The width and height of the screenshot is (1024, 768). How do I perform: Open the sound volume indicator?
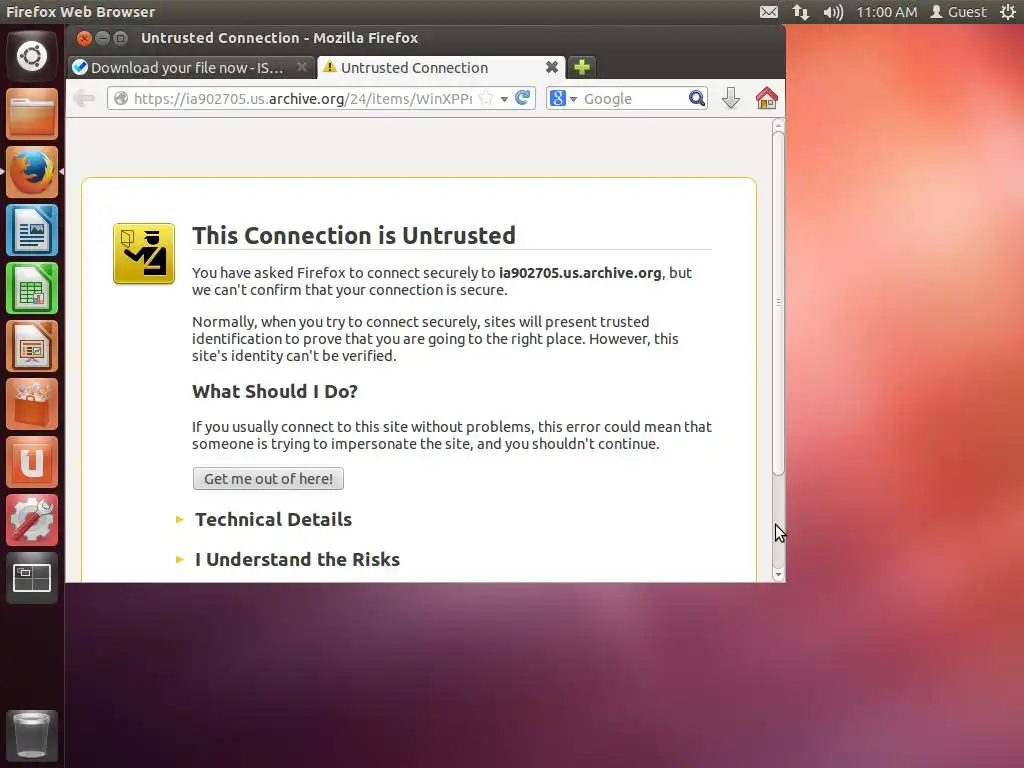point(833,12)
